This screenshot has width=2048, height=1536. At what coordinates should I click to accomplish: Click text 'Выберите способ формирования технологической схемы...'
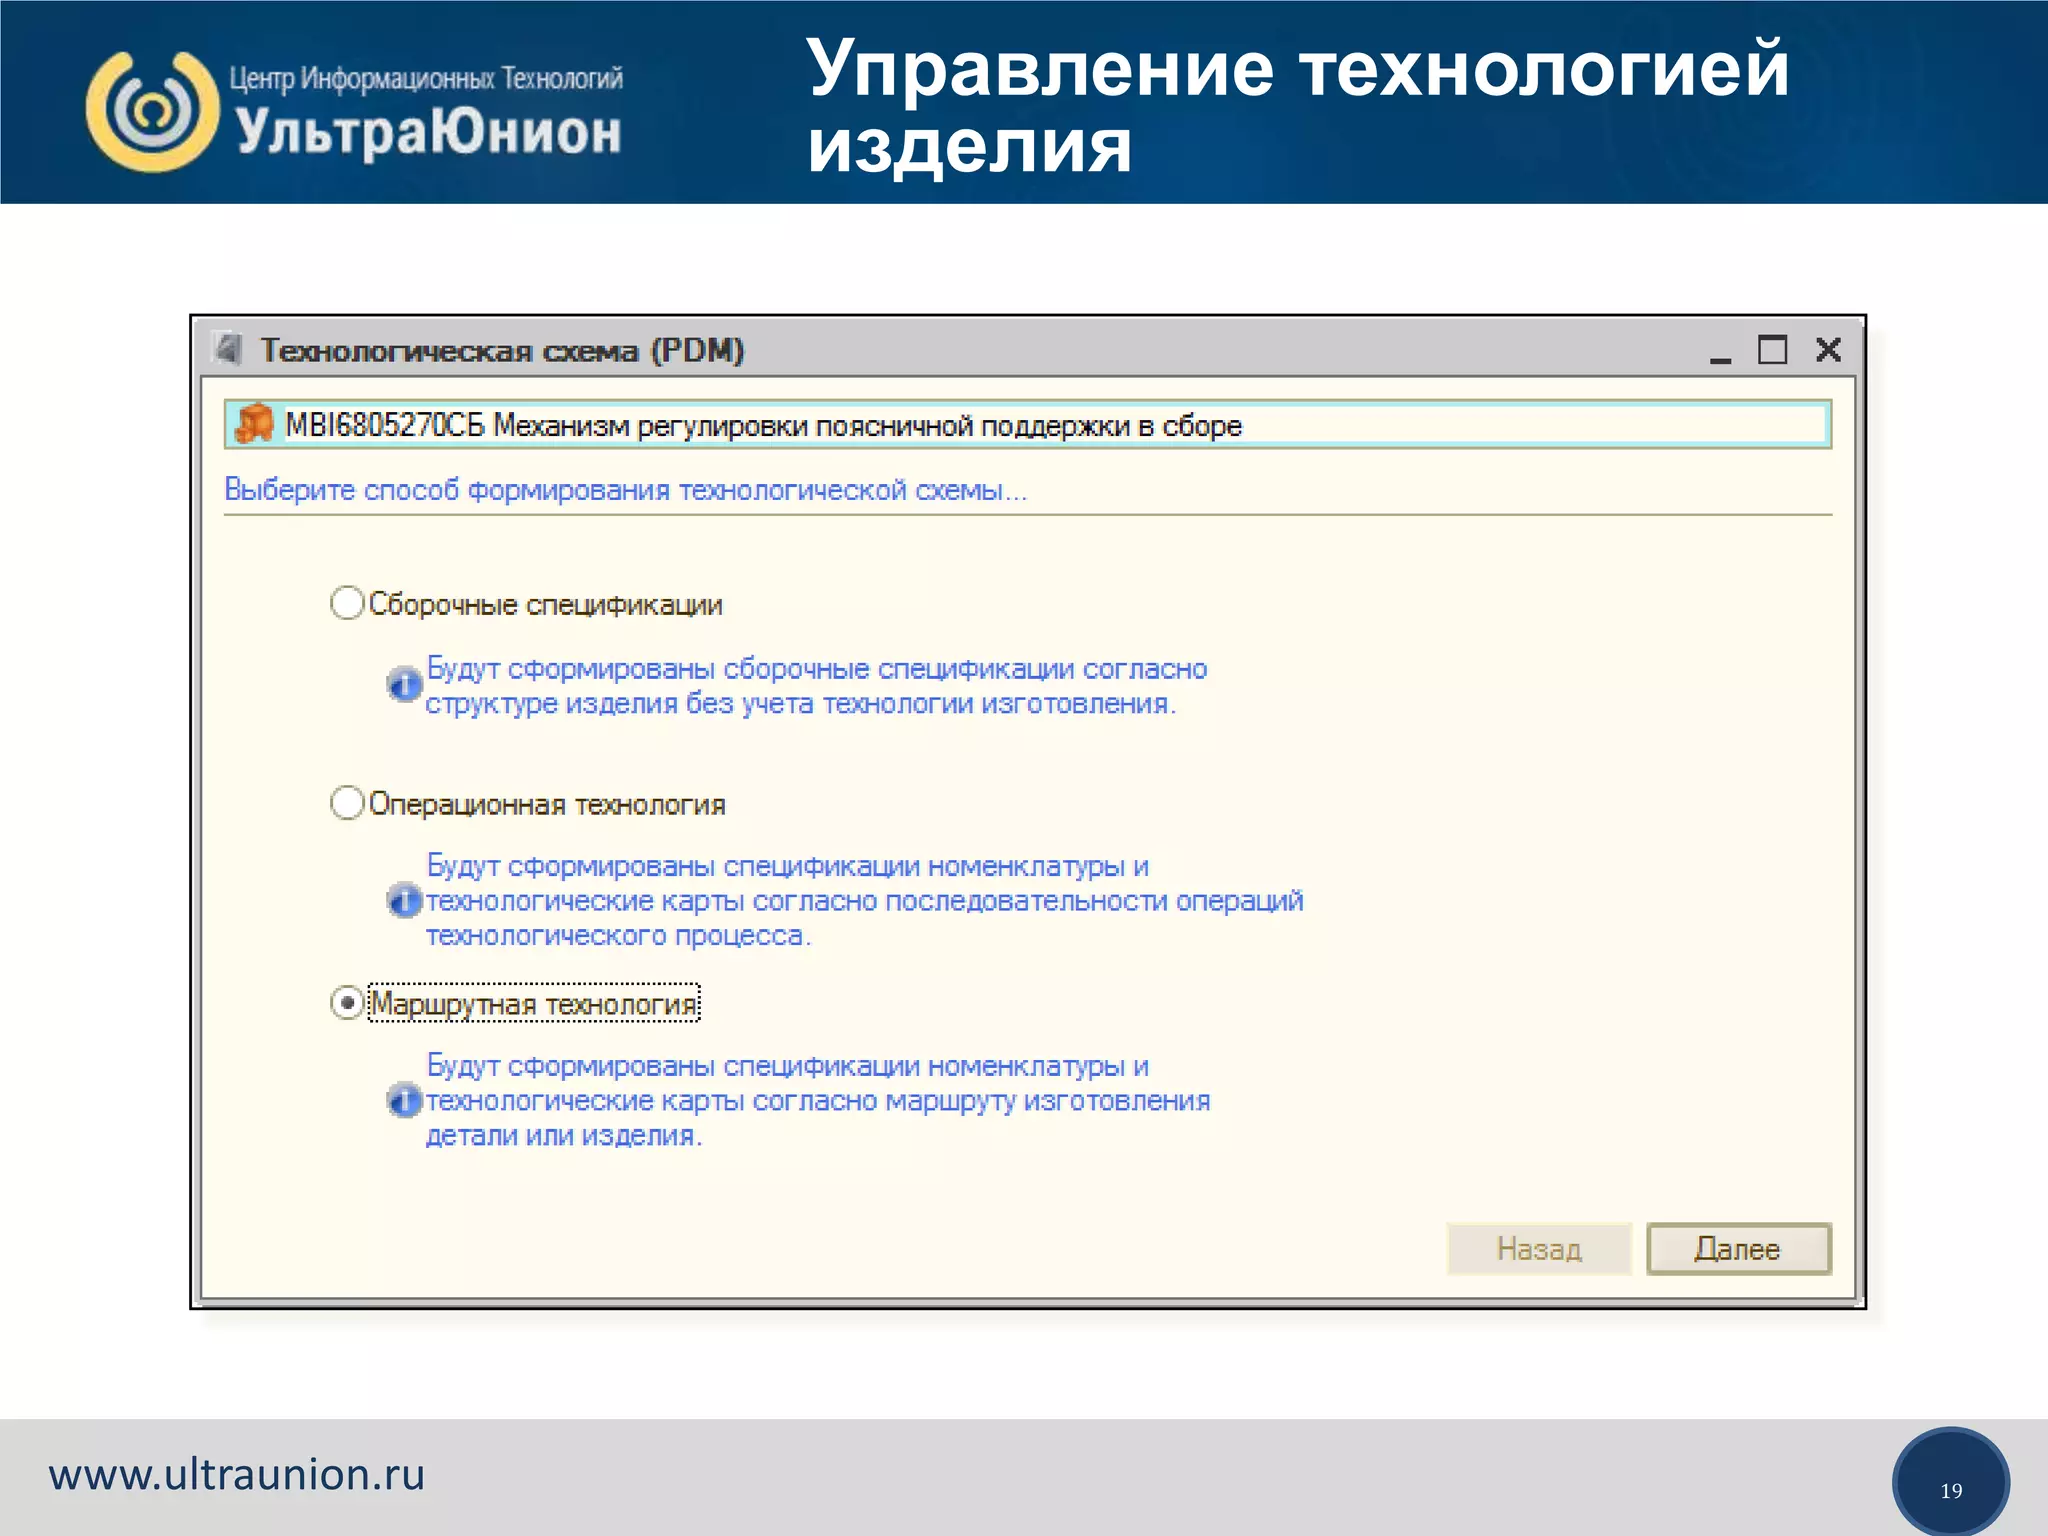(626, 490)
